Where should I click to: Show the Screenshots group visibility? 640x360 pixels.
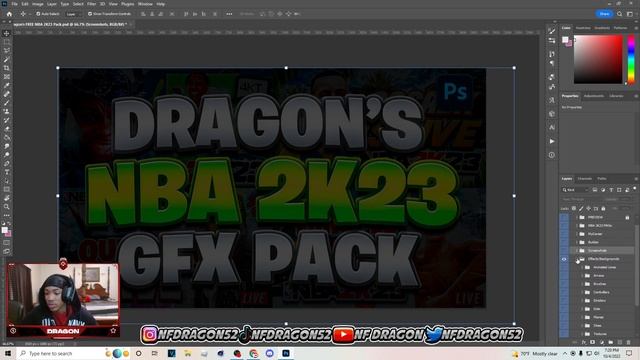tap(564, 251)
